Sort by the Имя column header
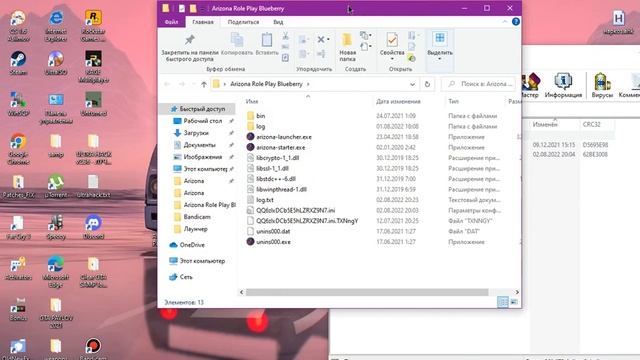This screenshot has width=640, height=360. tap(252, 101)
